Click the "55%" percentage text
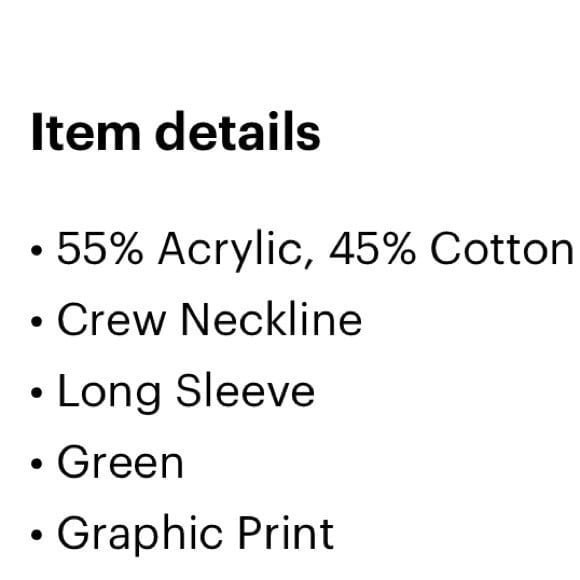This screenshot has height=580, width=580. pos(100,248)
